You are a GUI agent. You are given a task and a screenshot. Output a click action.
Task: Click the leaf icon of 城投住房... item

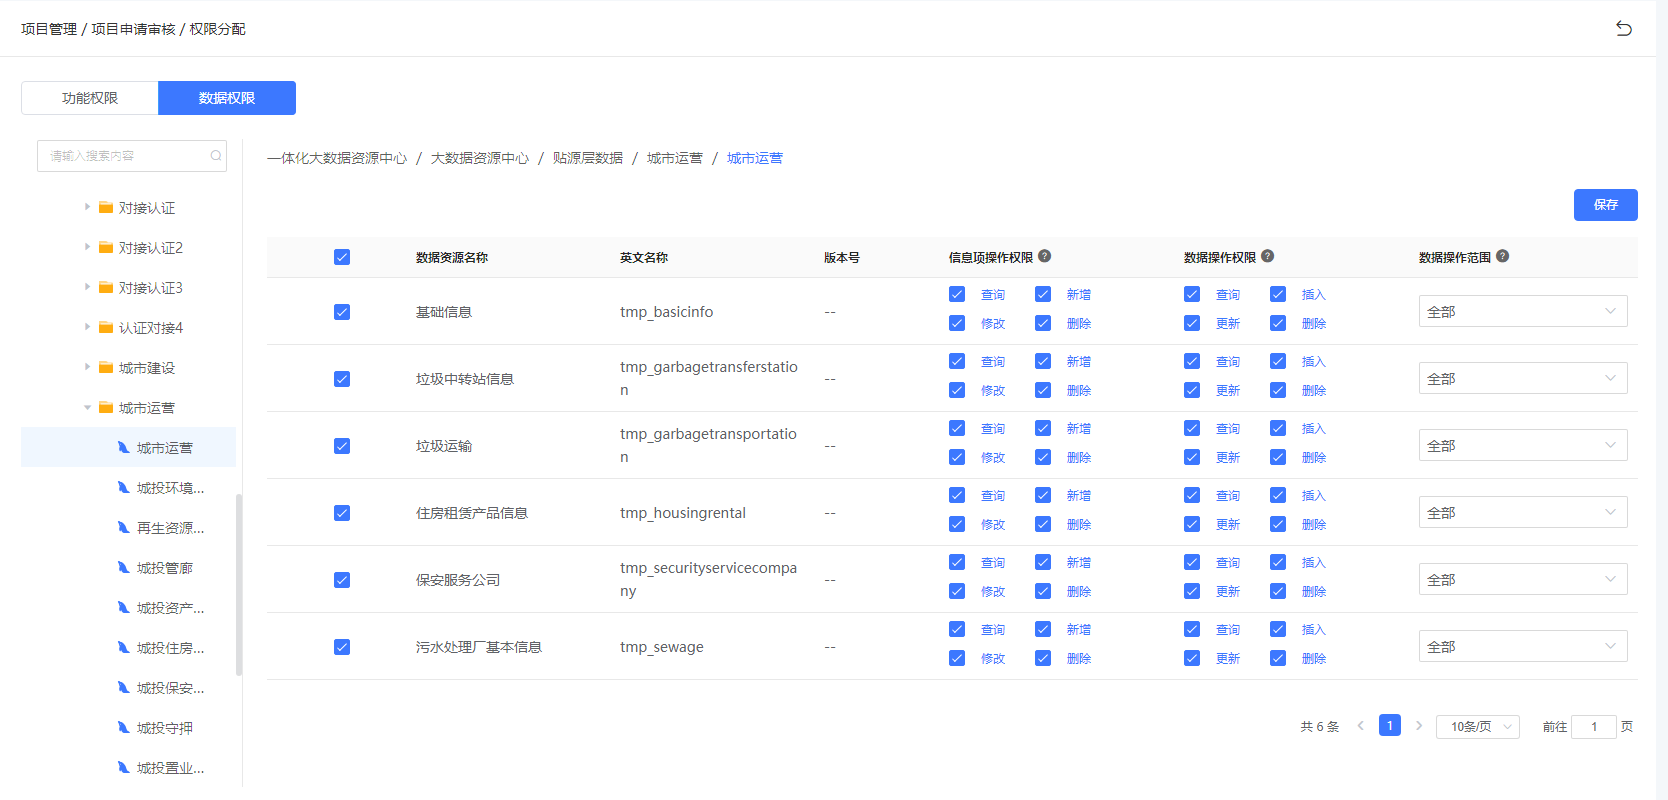(x=124, y=647)
